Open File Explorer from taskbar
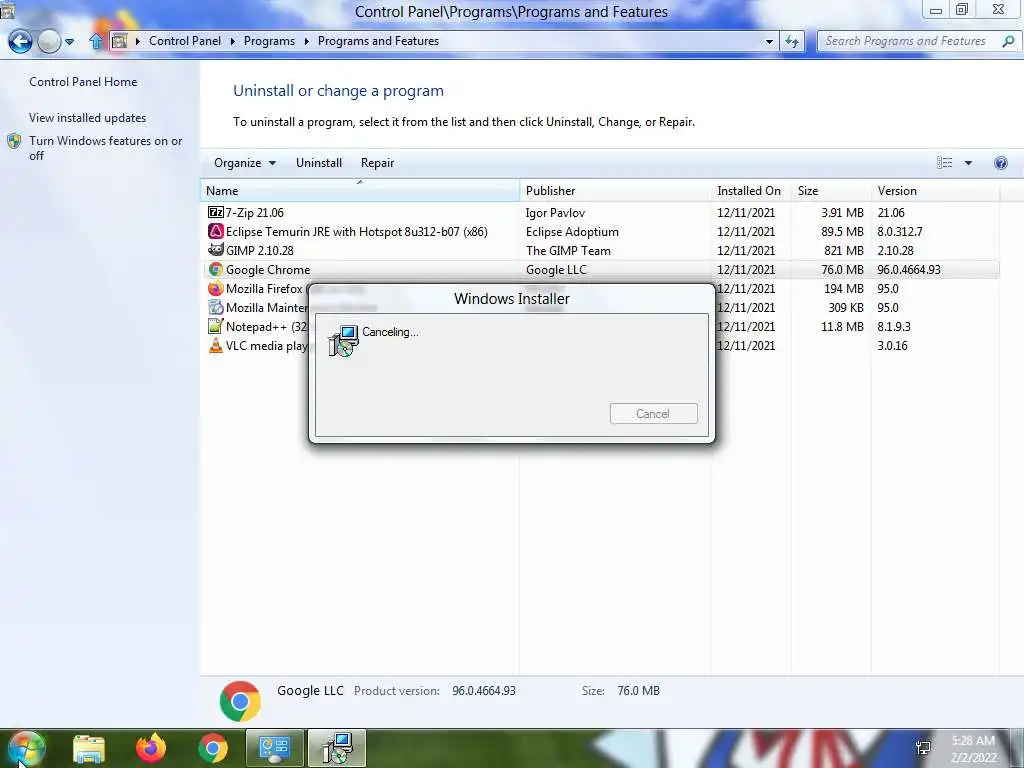Screen dimensions: 1024x768 pyautogui.click(x=89, y=748)
